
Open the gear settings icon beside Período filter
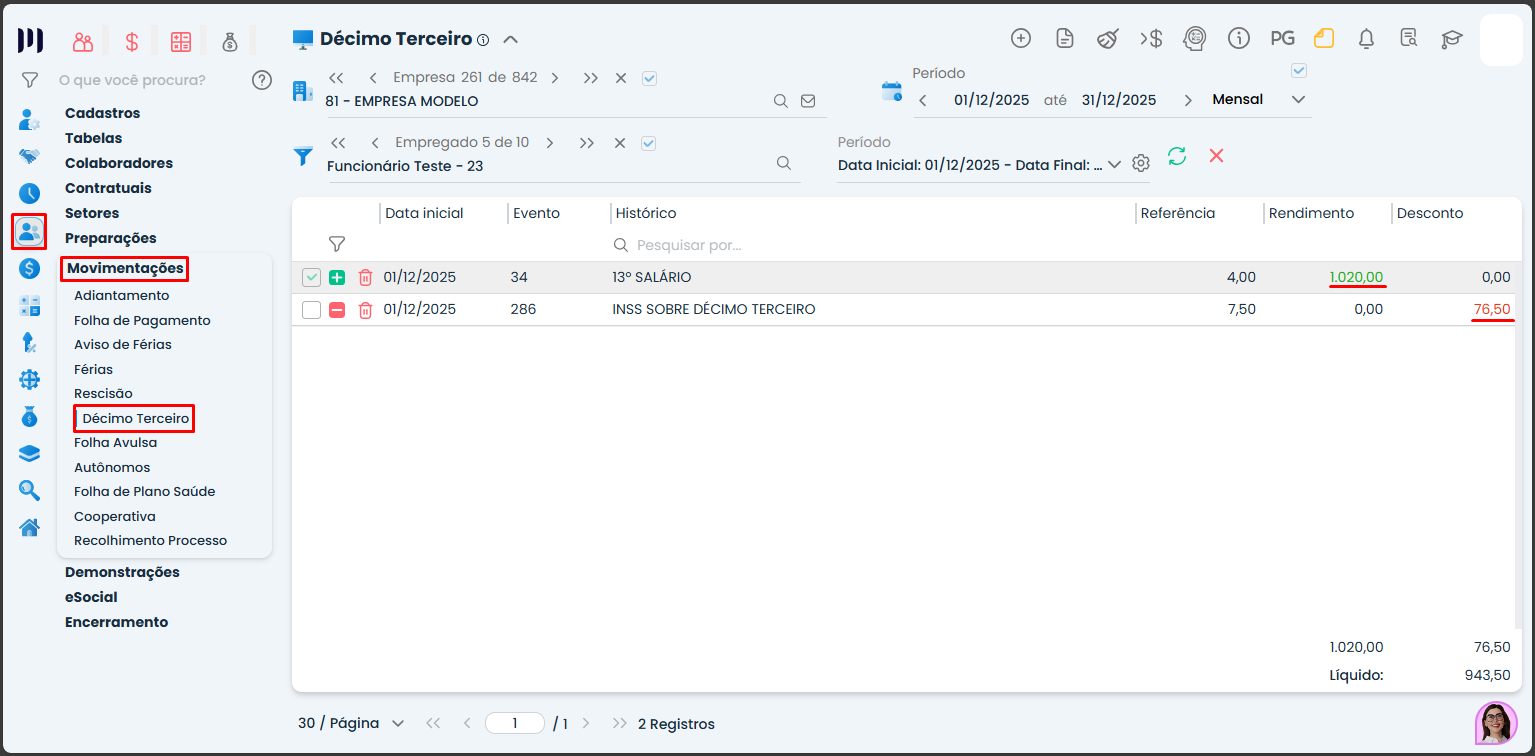coord(1141,163)
